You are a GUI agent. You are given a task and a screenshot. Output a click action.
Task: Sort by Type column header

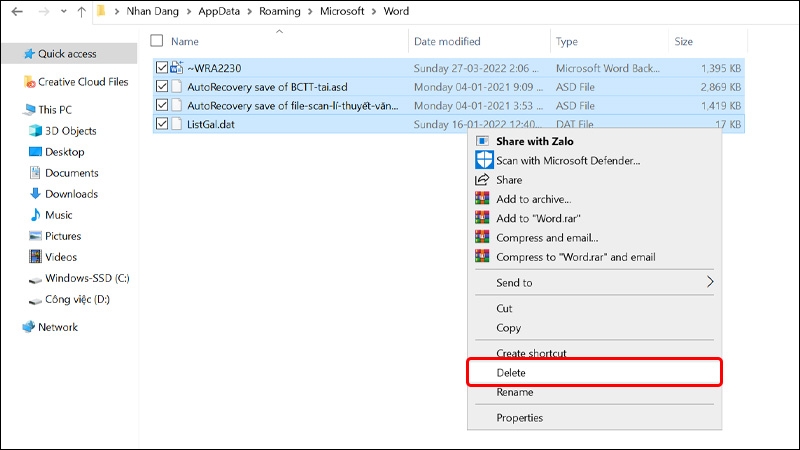[x=567, y=41]
